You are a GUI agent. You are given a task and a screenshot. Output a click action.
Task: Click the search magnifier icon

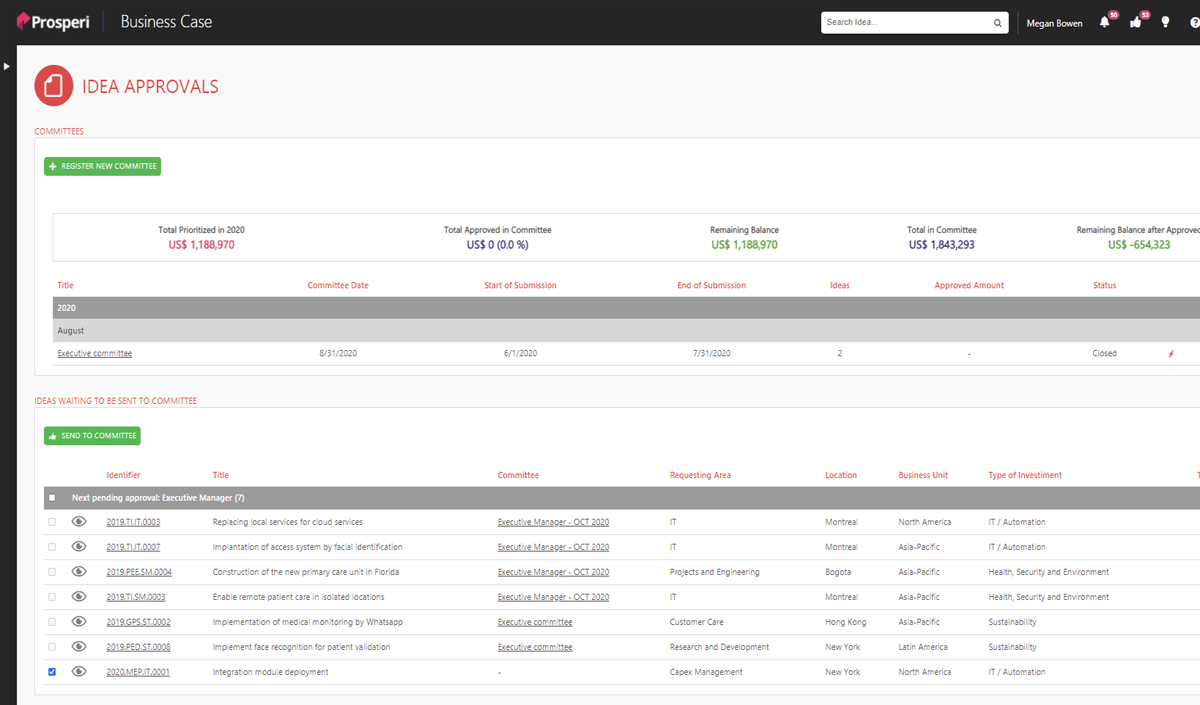997,23
